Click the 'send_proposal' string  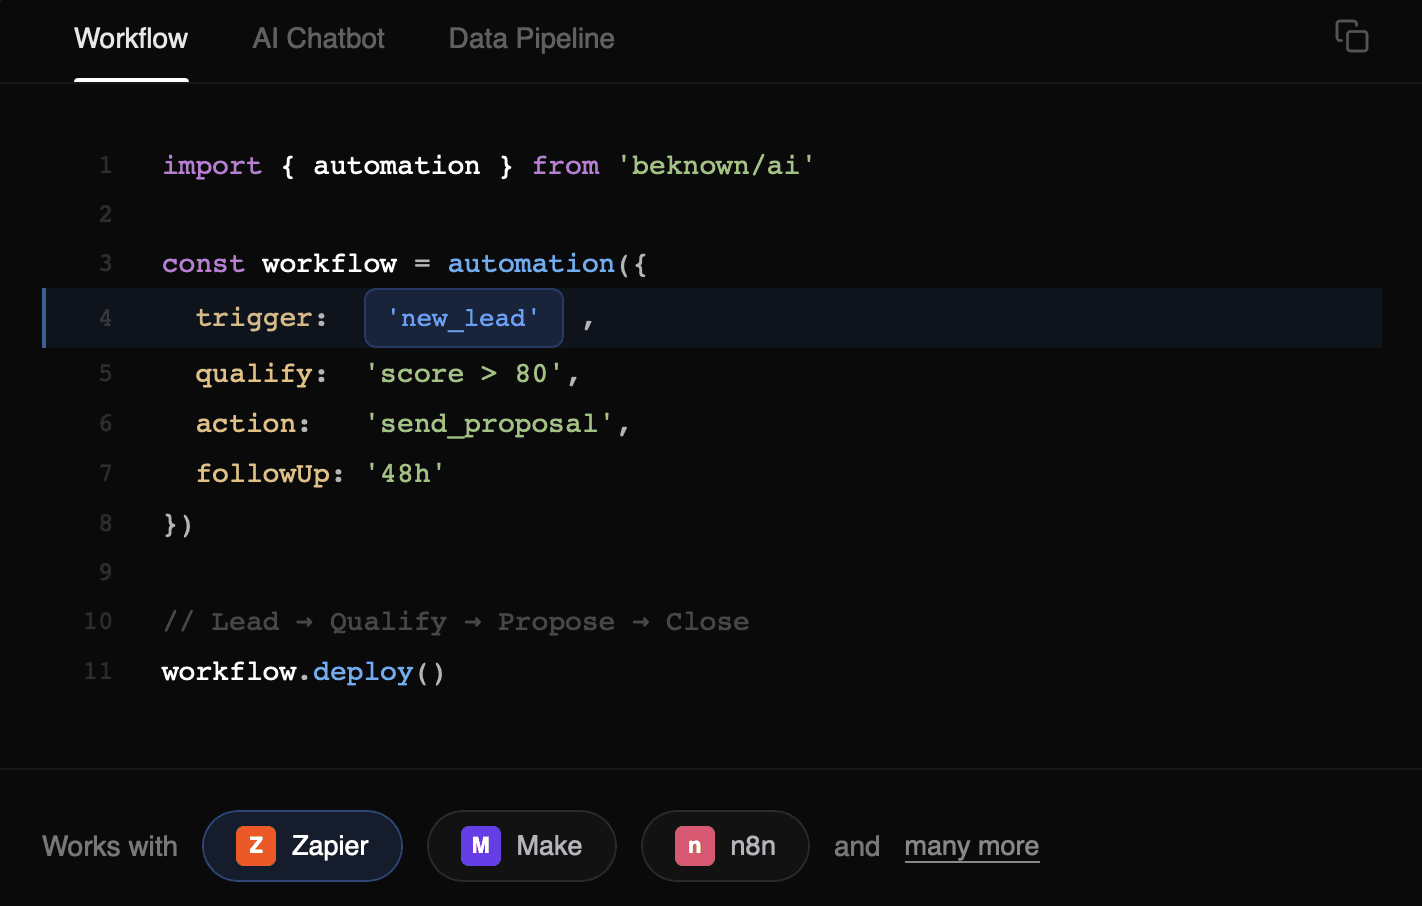(x=489, y=424)
